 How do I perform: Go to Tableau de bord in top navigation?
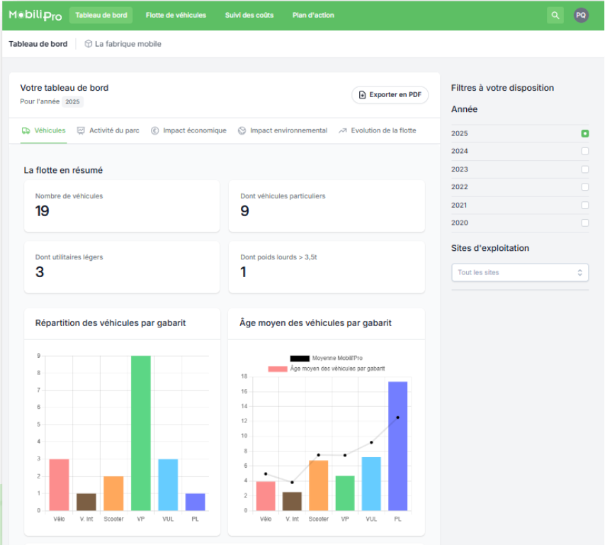coord(101,15)
